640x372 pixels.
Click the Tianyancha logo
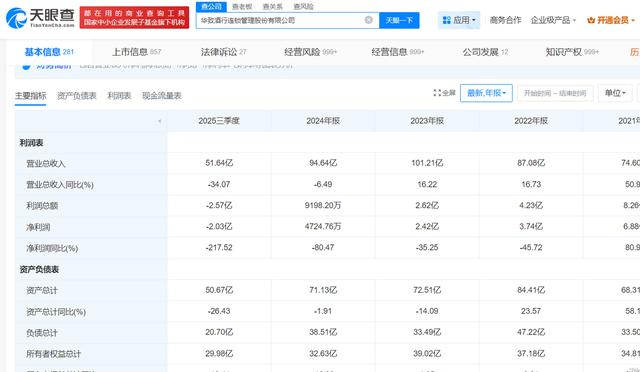[x=40, y=18]
